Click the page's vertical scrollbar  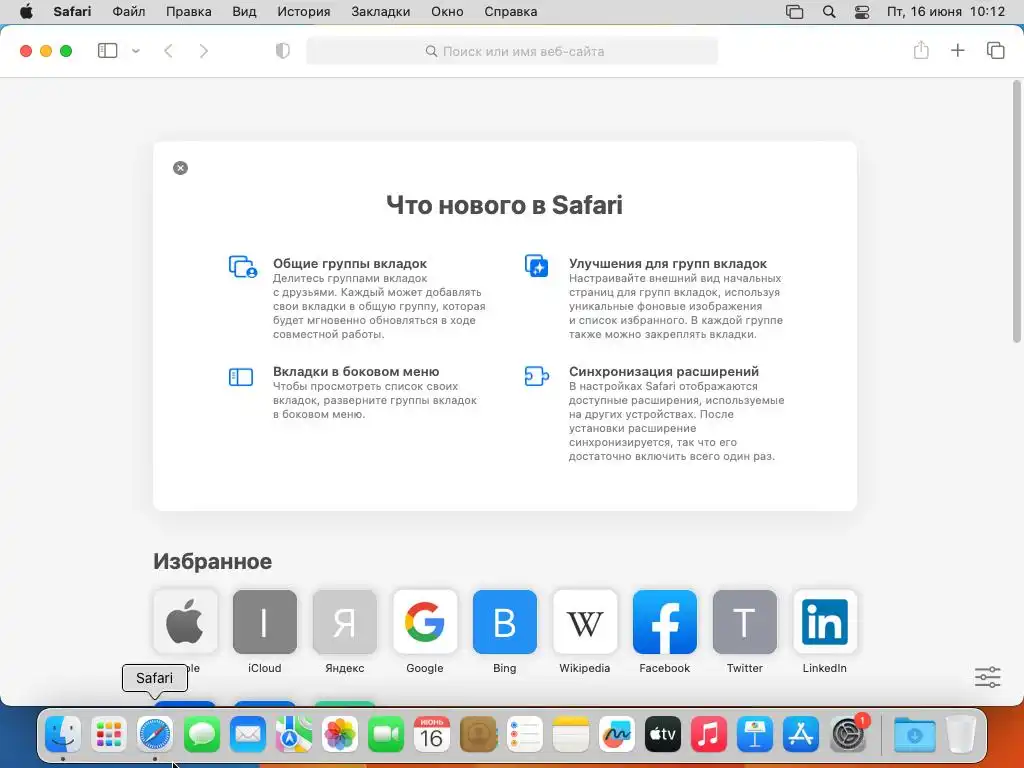1017,212
